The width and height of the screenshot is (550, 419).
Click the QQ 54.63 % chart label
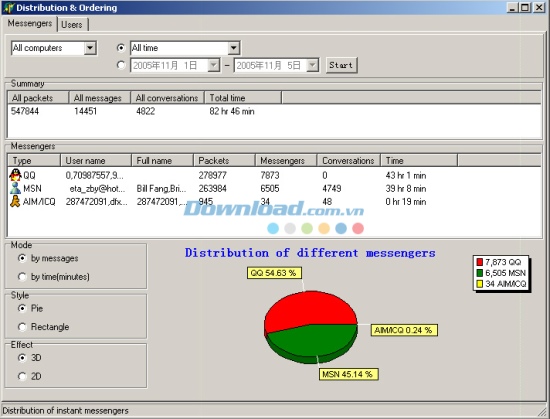click(x=274, y=273)
